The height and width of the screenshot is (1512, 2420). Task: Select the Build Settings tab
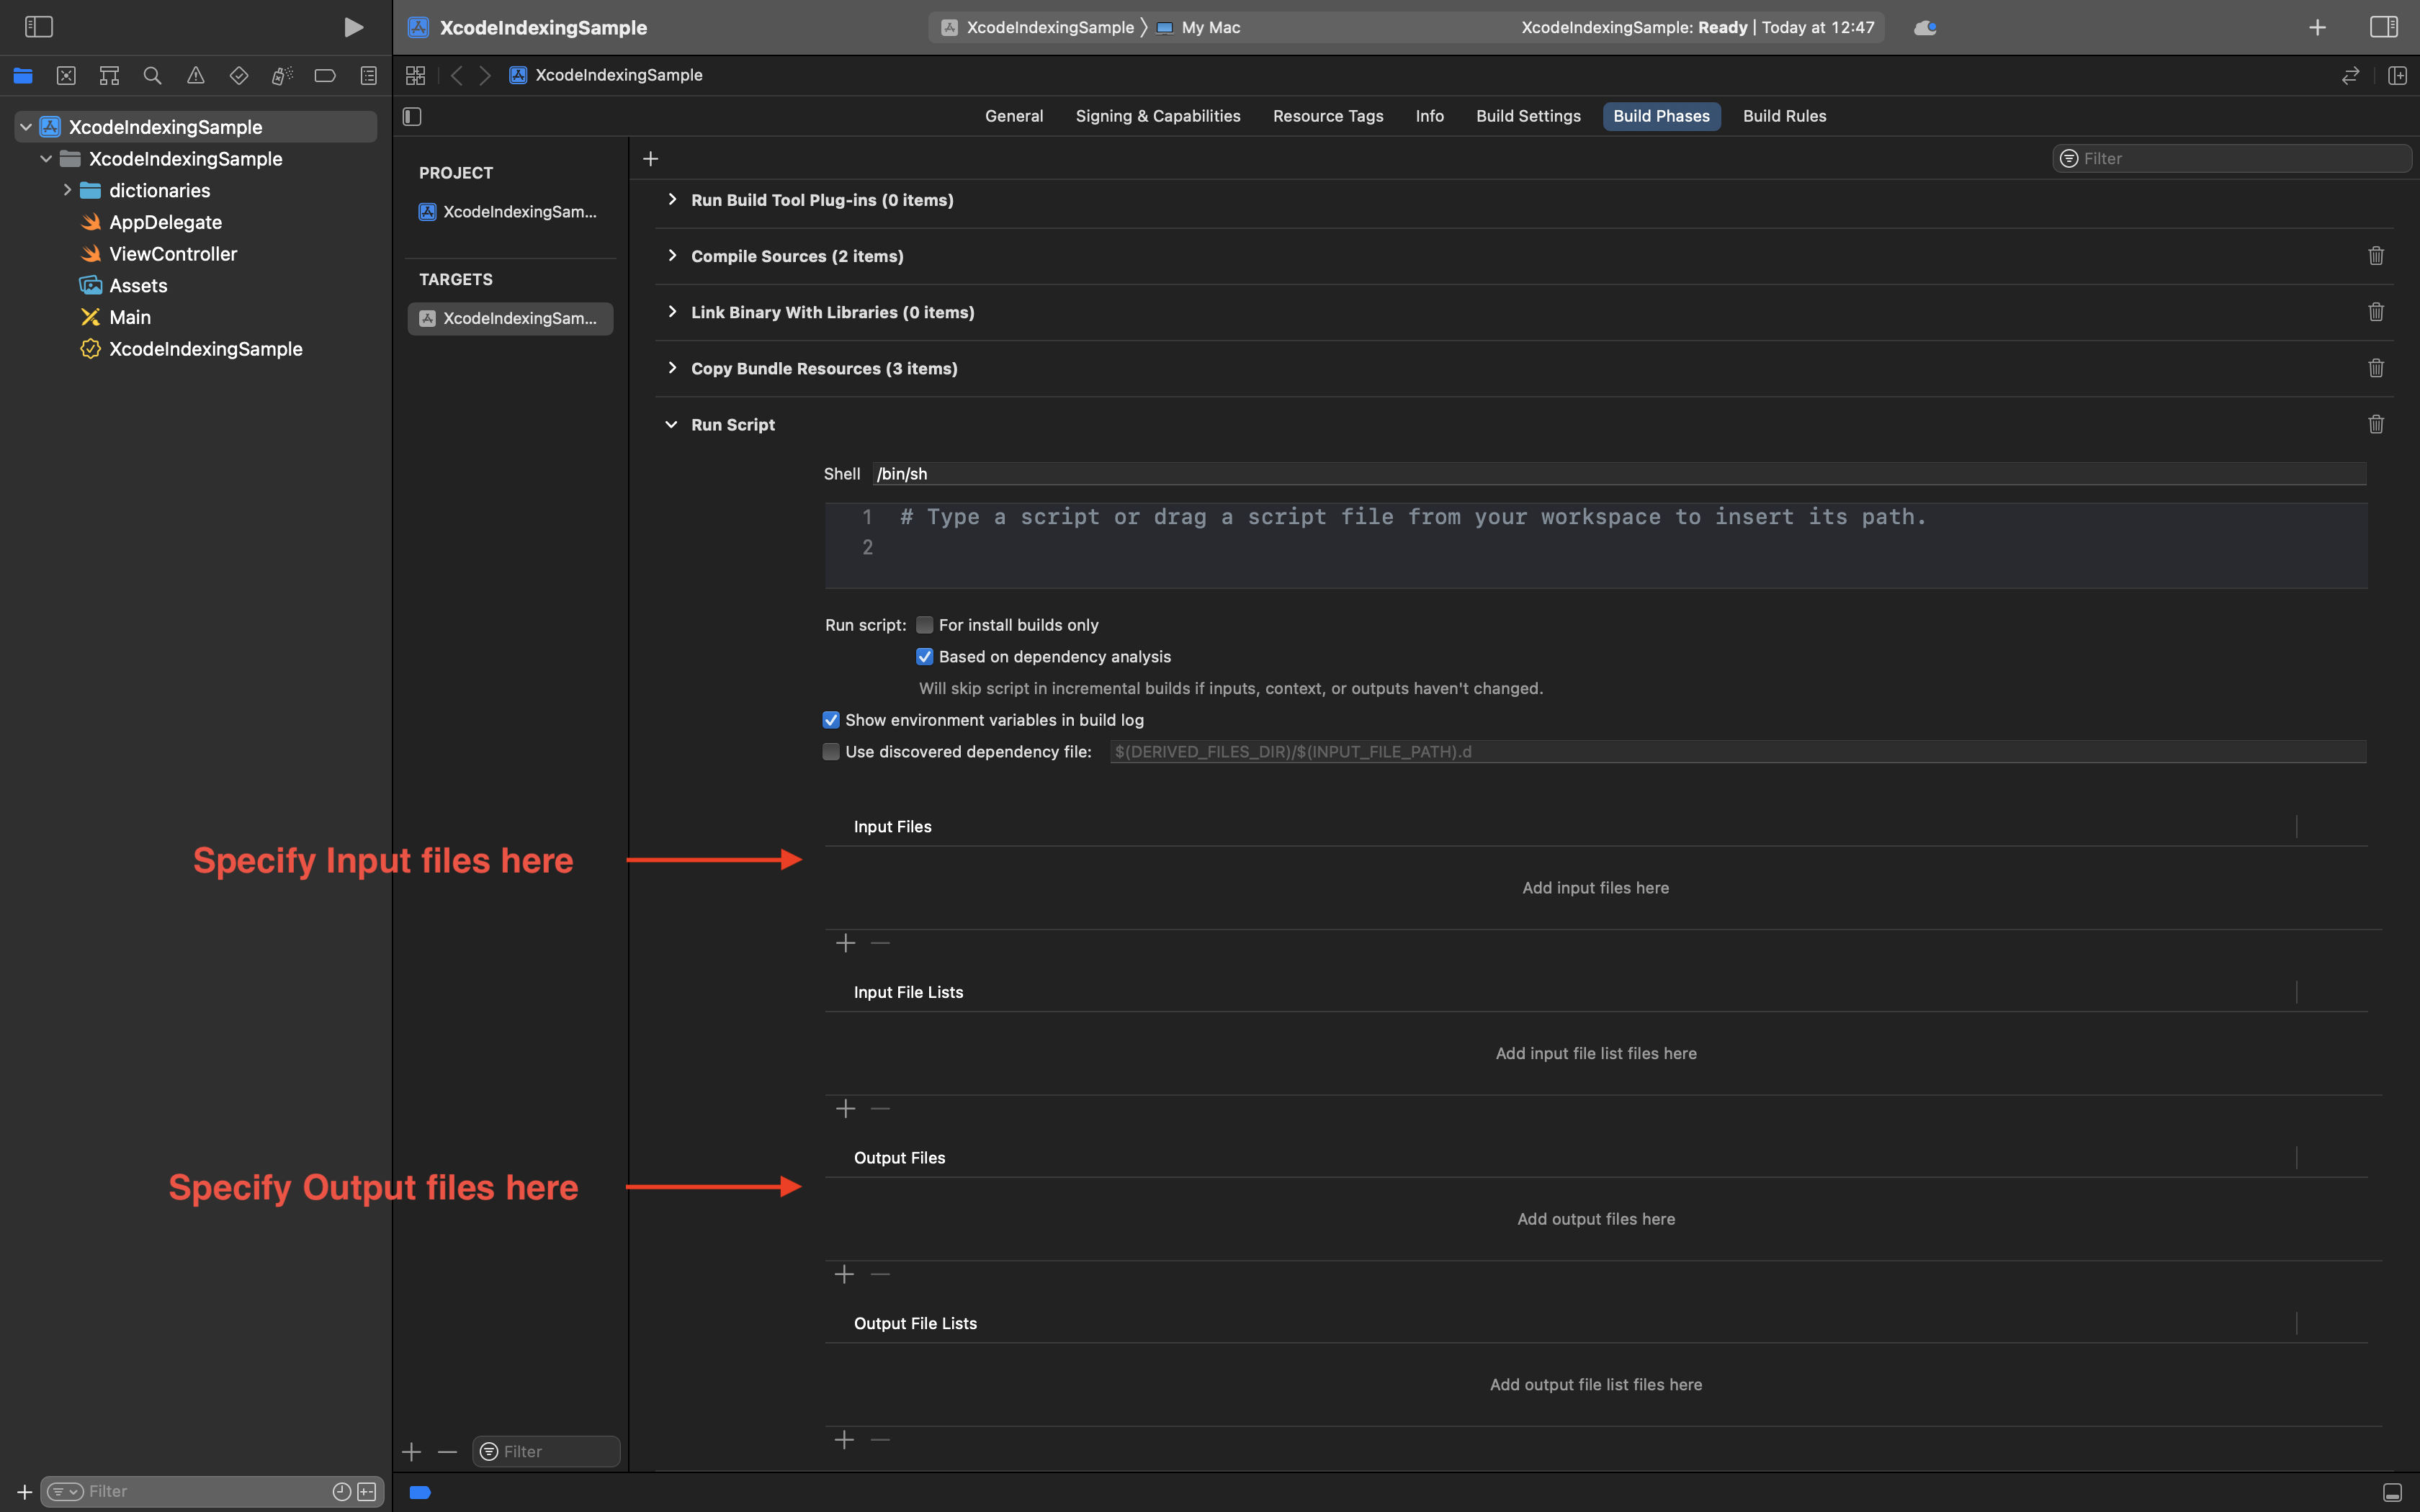[x=1528, y=117]
